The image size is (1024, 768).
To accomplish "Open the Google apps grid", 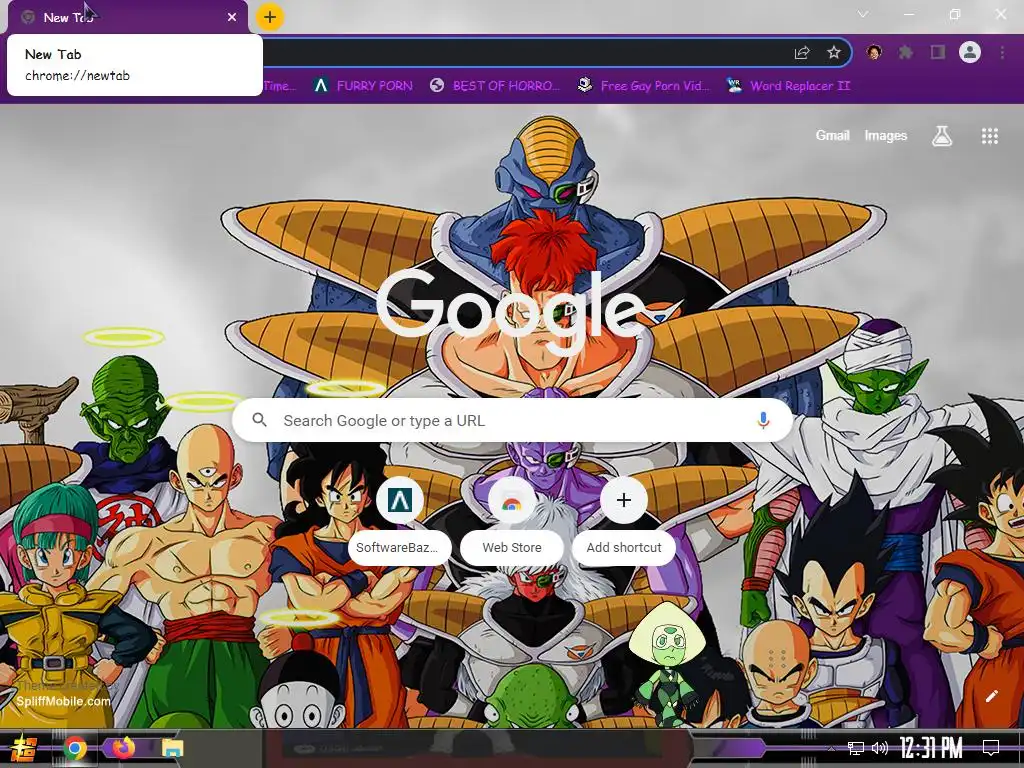I will (x=990, y=136).
